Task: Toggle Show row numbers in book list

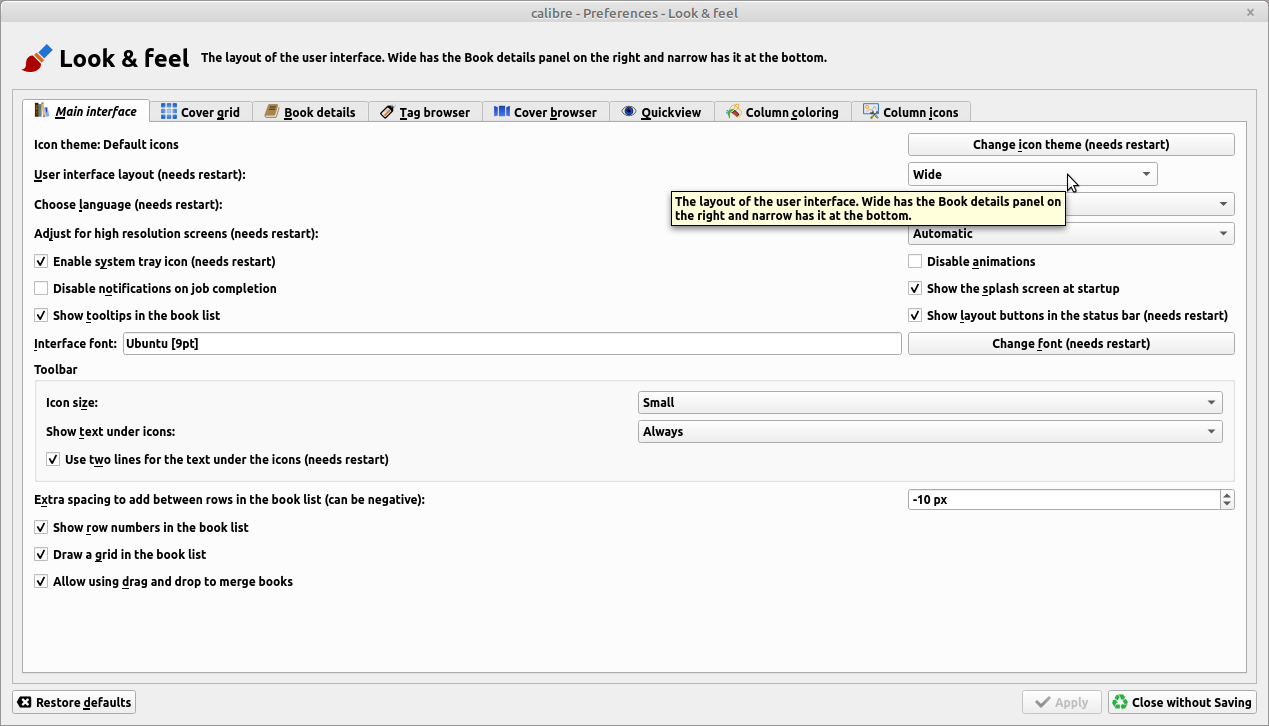Action: (41, 527)
